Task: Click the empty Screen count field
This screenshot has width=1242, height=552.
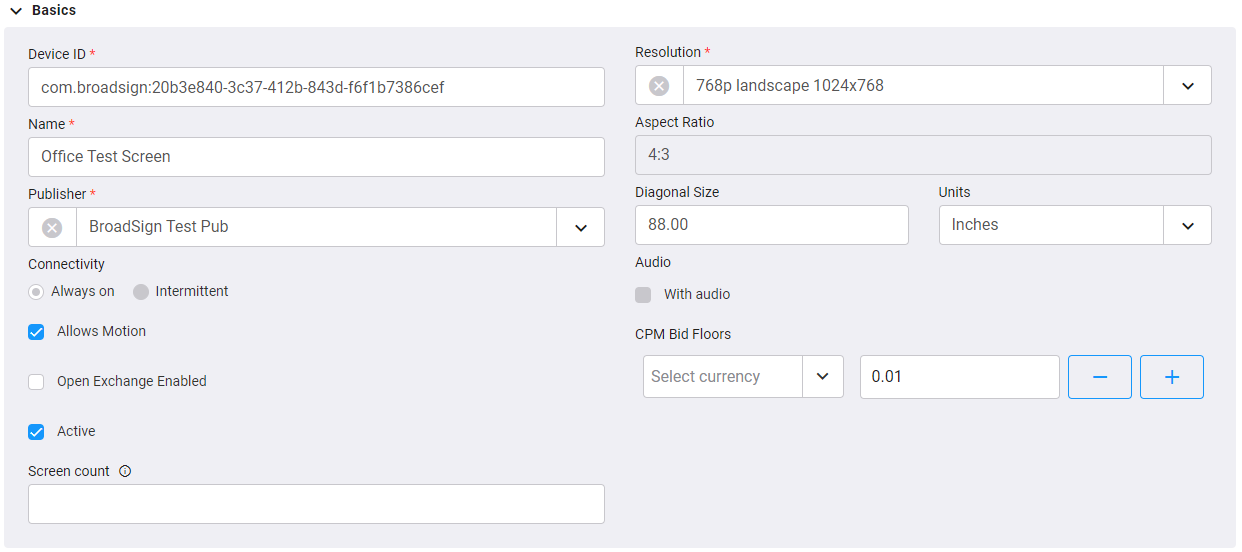Action: (316, 504)
